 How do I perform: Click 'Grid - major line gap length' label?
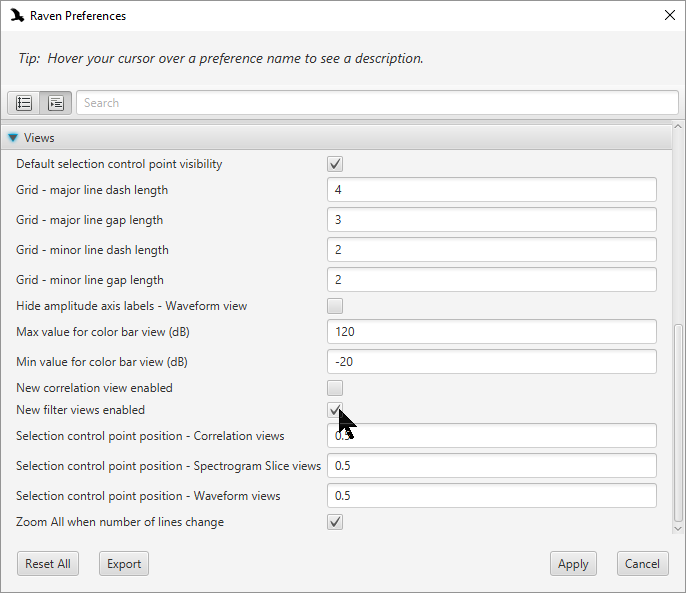point(90,220)
